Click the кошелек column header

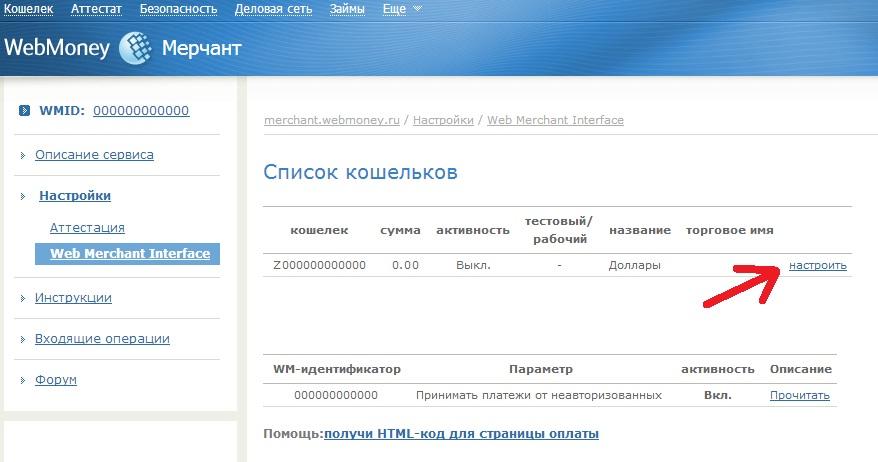319,230
